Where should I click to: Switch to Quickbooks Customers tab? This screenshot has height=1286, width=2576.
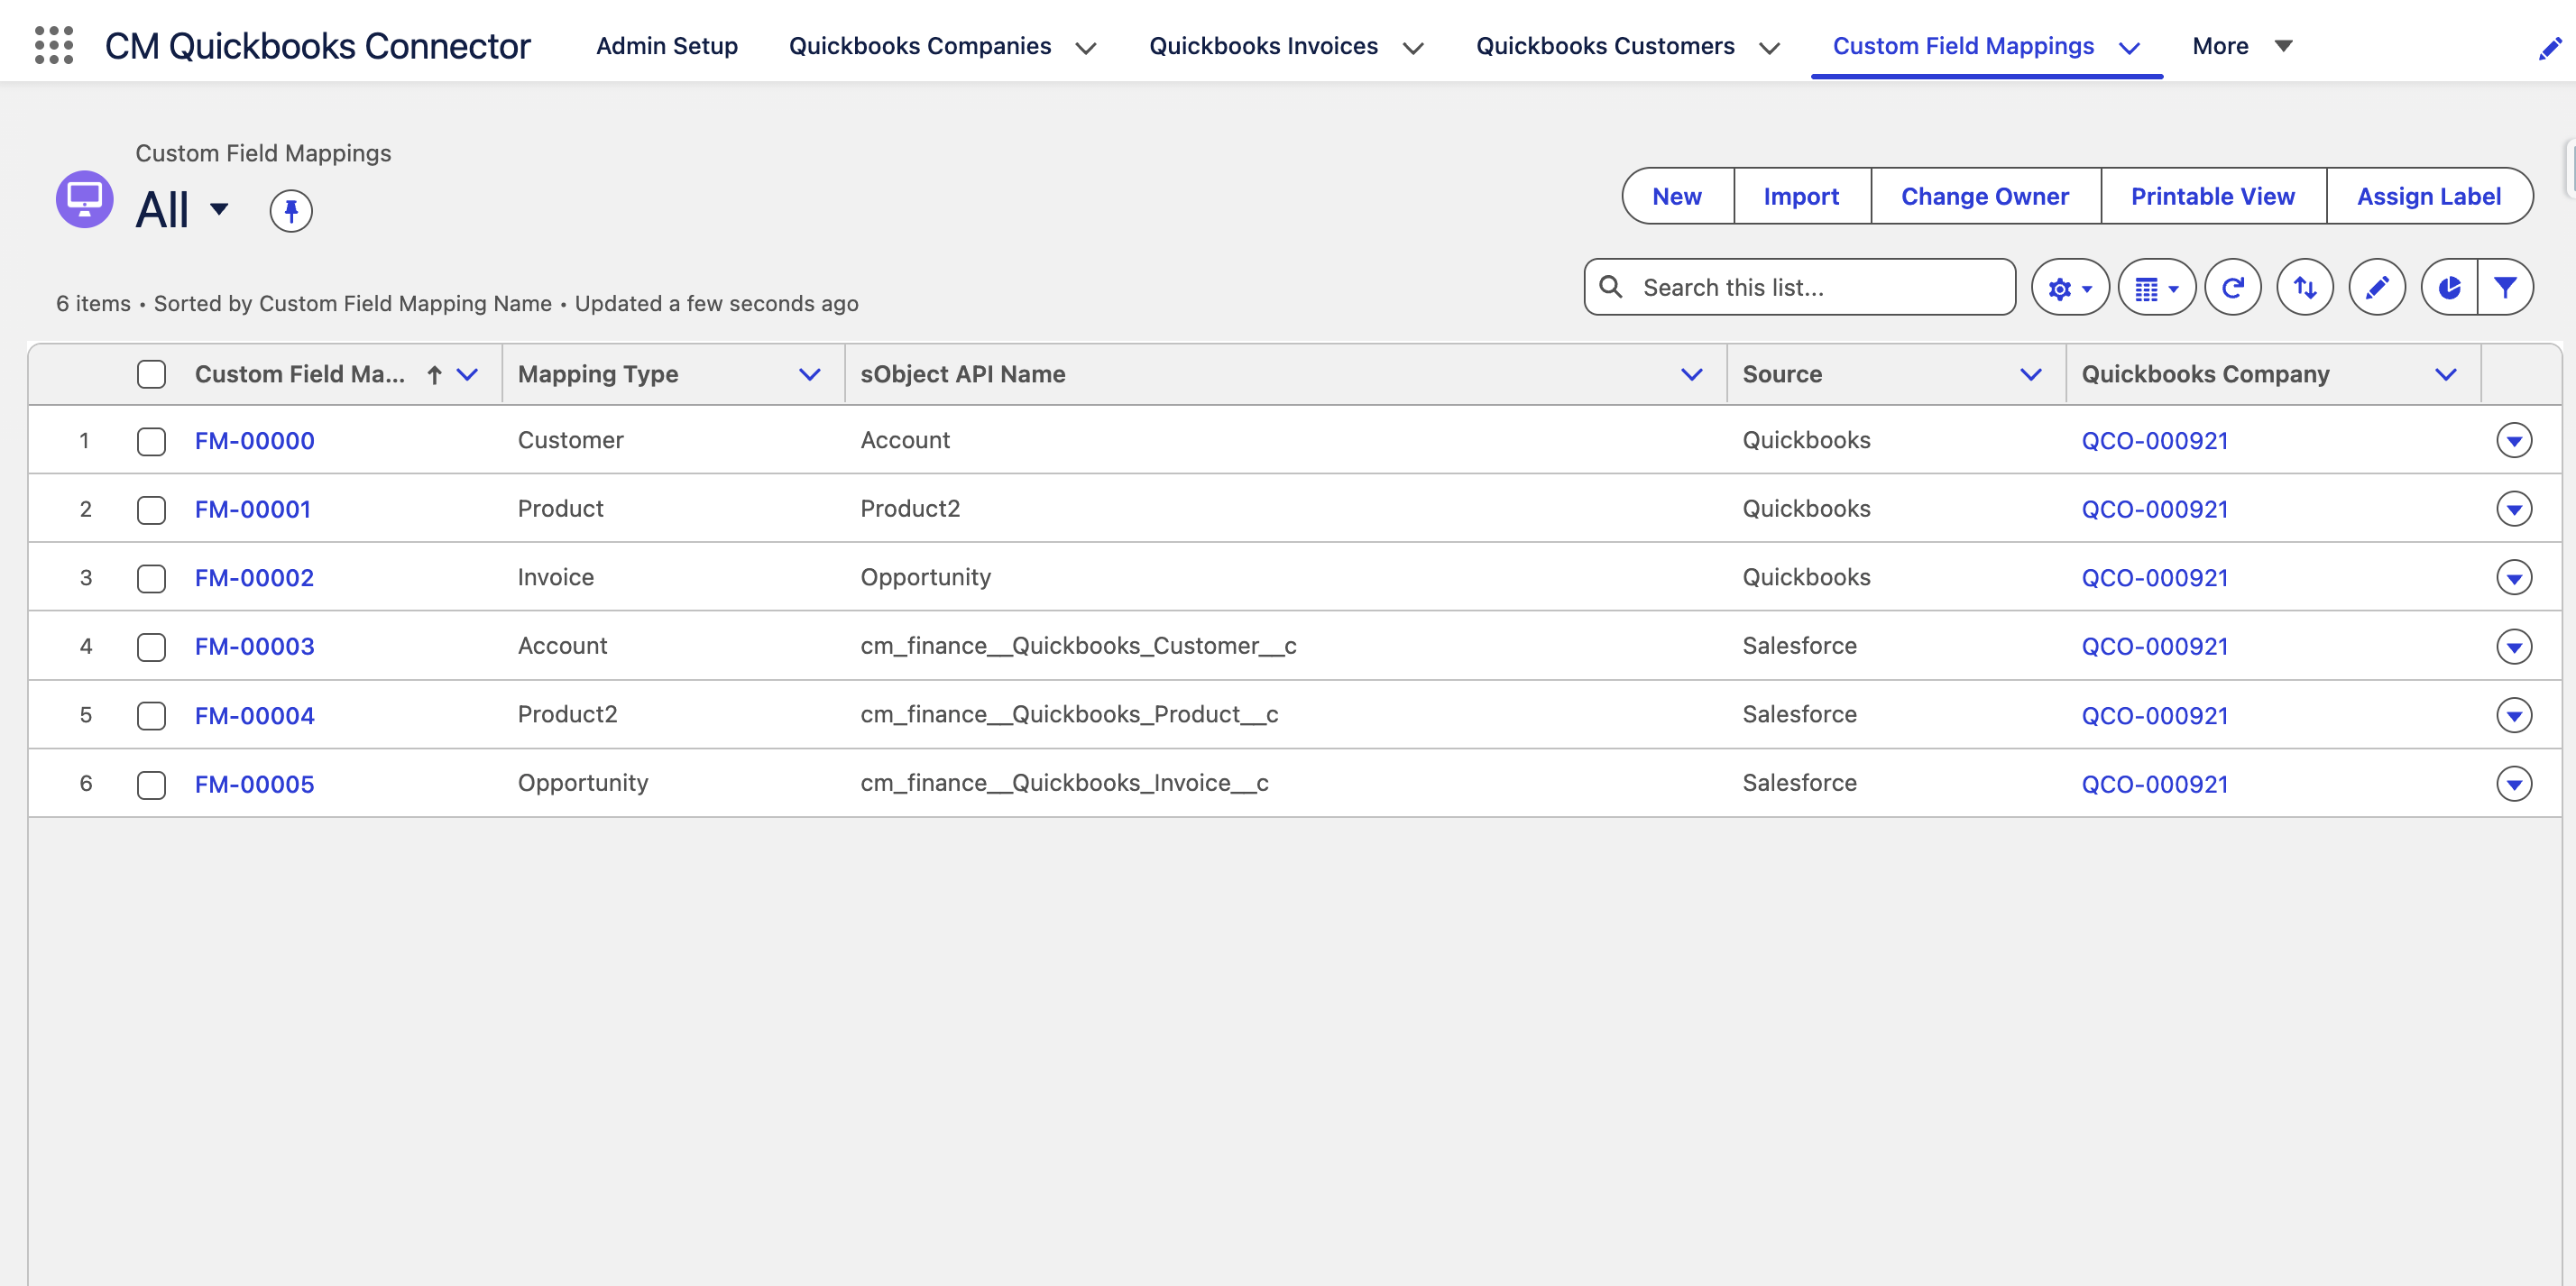pos(1605,46)
